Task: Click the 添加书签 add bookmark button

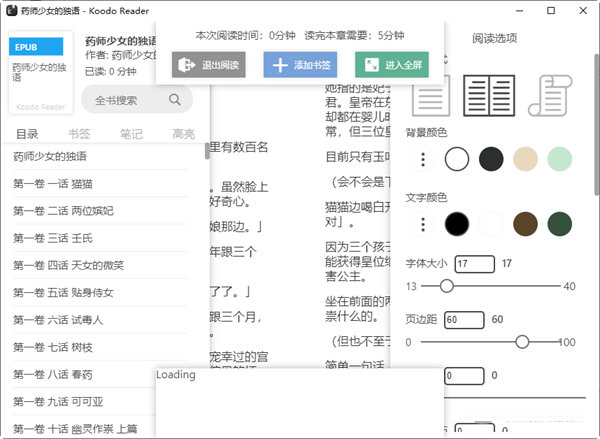Action: (x=300, y=65)
